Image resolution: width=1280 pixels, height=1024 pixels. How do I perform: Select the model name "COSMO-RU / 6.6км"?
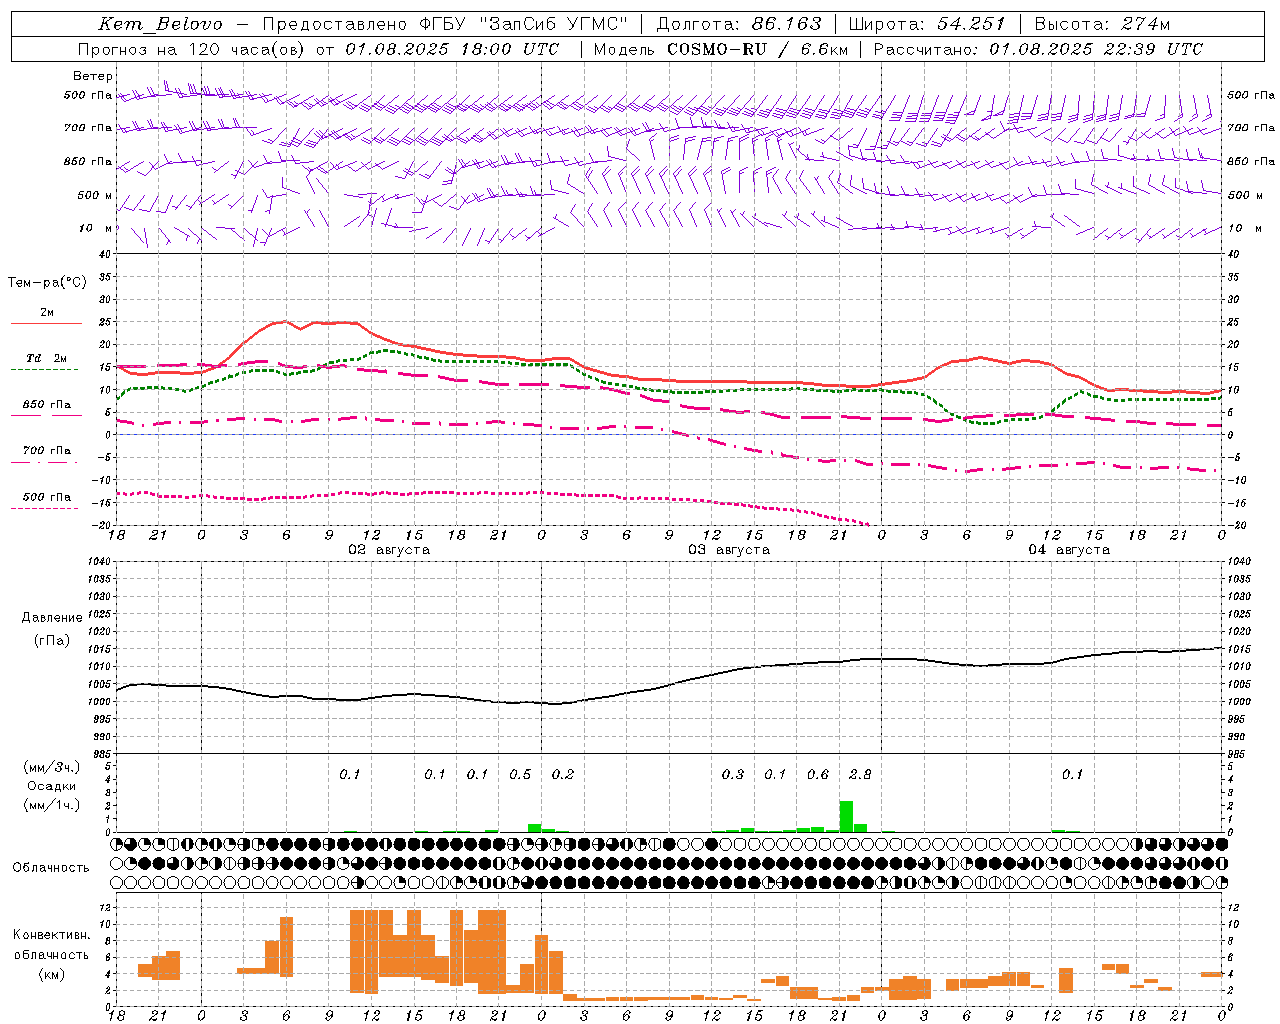point(757,49)
